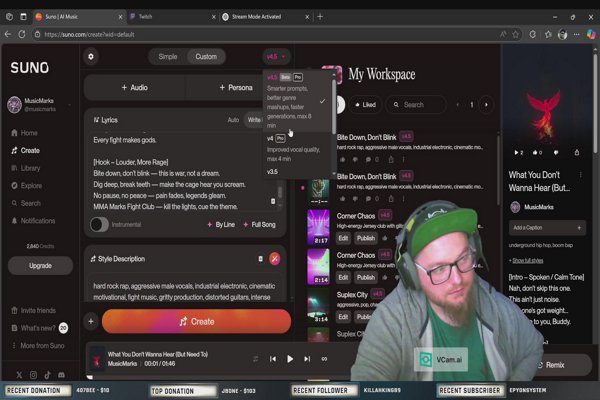The height and width of the screenshot is (400, 600).
Task: Click the orange Create button
Action: point(196,322)
